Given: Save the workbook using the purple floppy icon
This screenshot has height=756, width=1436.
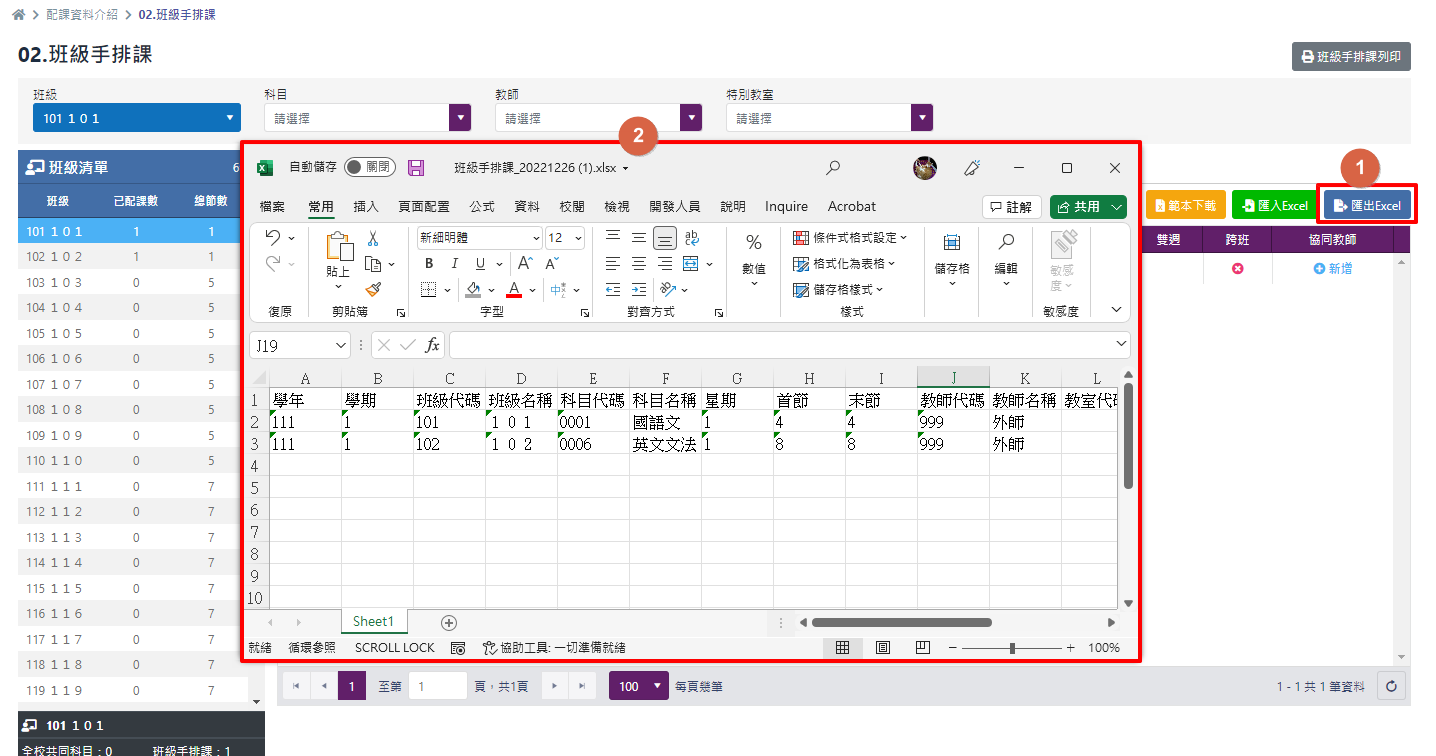Looking at the screenshot, I should (416, 168).
